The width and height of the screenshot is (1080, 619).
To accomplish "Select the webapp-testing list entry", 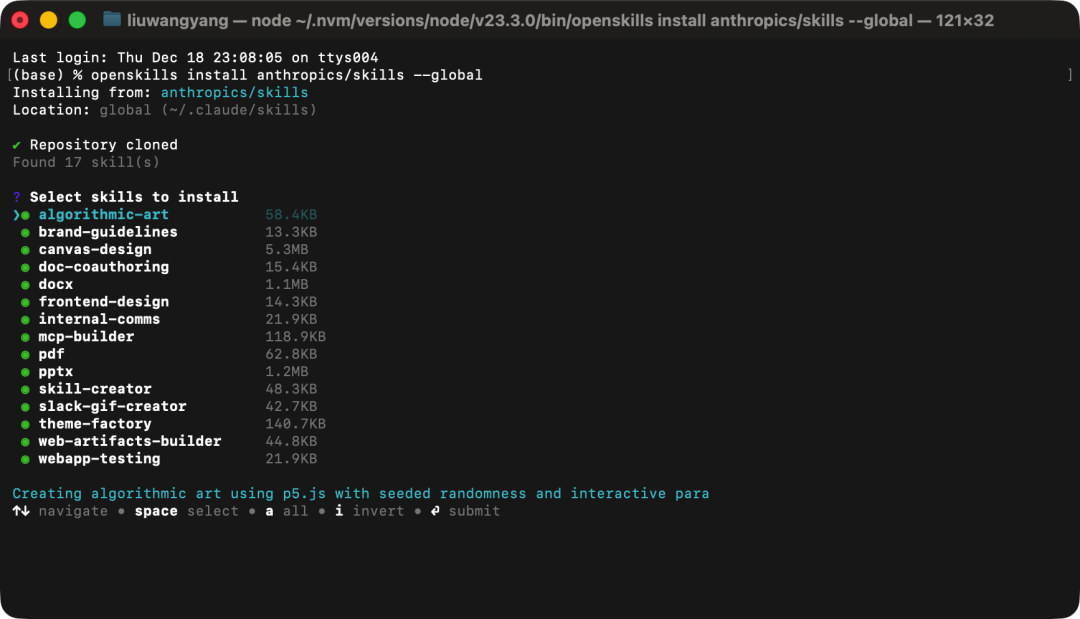I will pyautogui.click(x=99, y=459).
